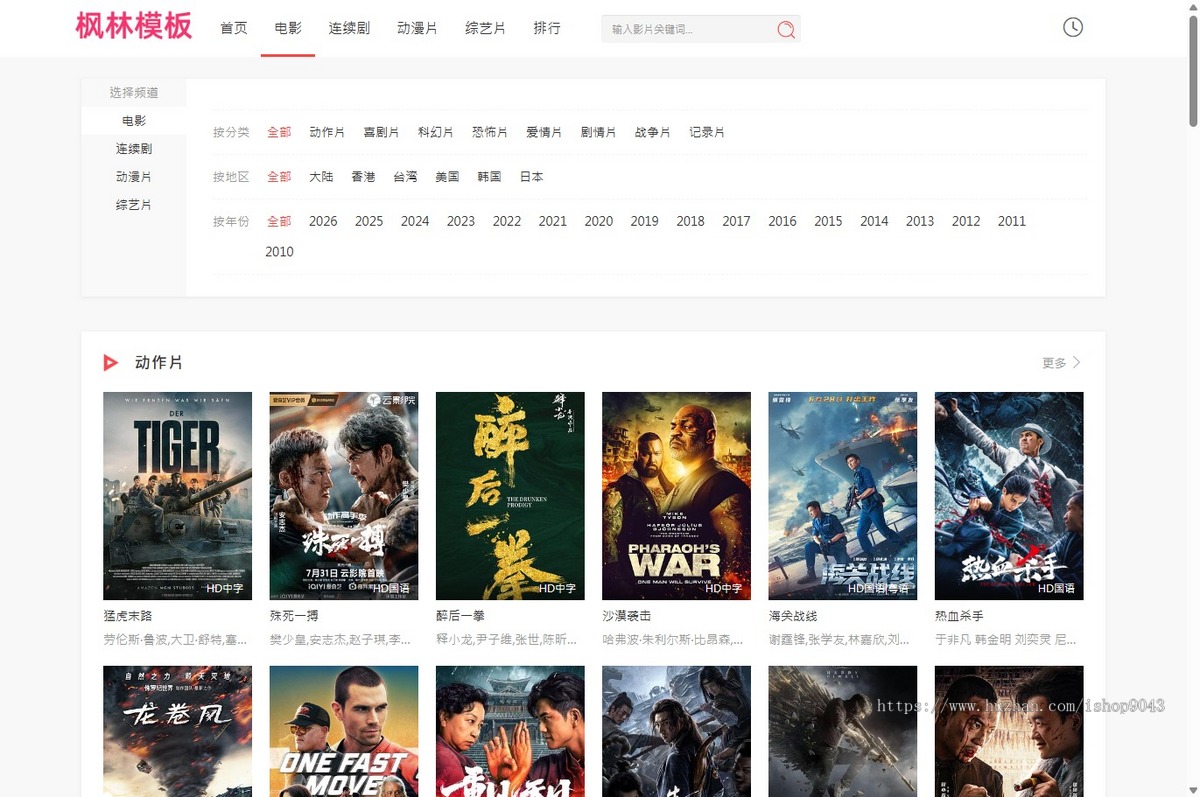1200x797 pixels.
Task: Open the 首页 nav tab
Action: pos(234,28)
